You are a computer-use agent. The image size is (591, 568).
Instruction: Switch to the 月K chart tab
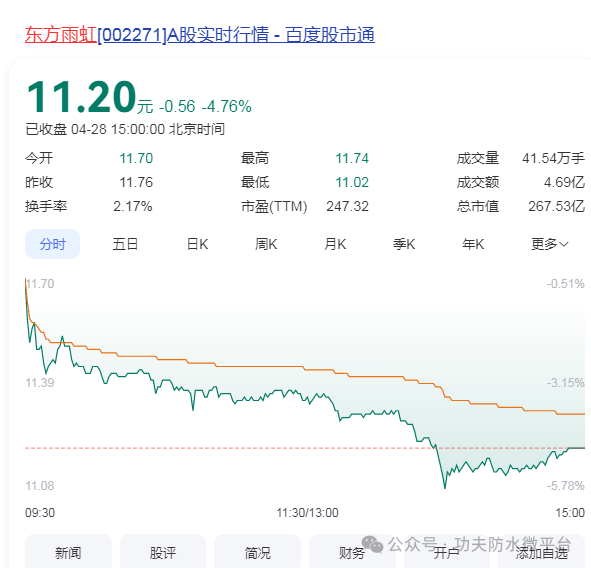(335, 244)
